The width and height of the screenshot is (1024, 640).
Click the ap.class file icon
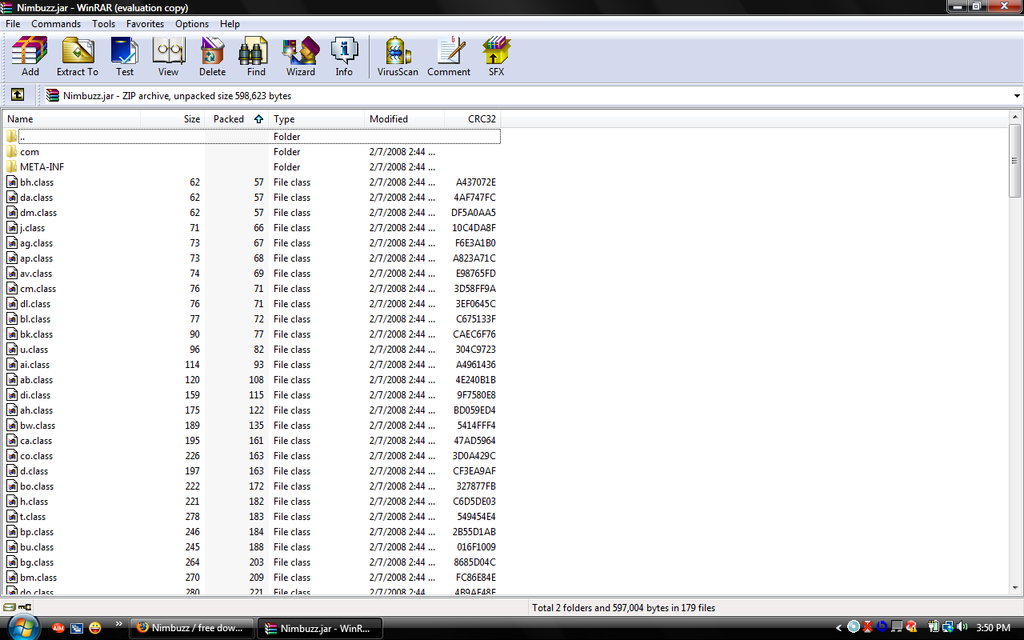[12, 258]
